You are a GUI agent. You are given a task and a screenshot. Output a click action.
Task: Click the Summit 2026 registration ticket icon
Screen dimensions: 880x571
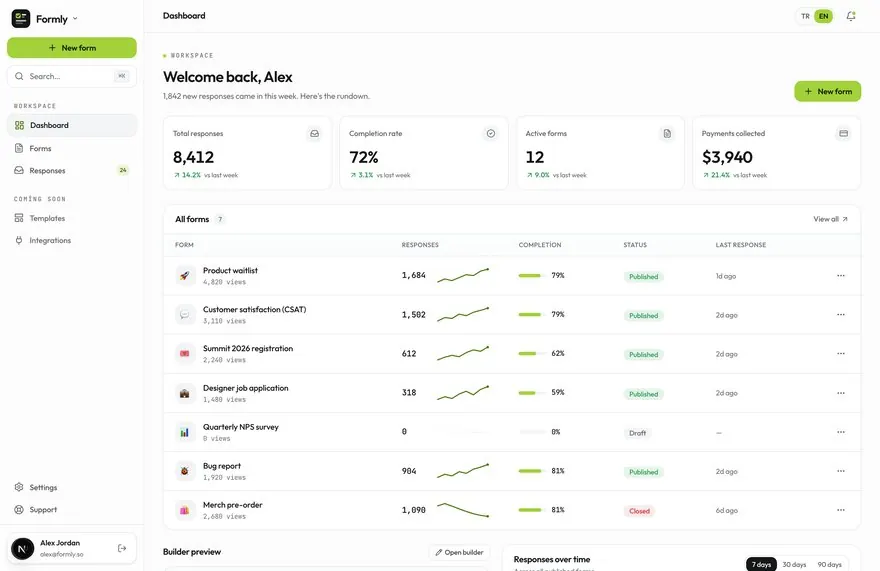pos(185,354)
